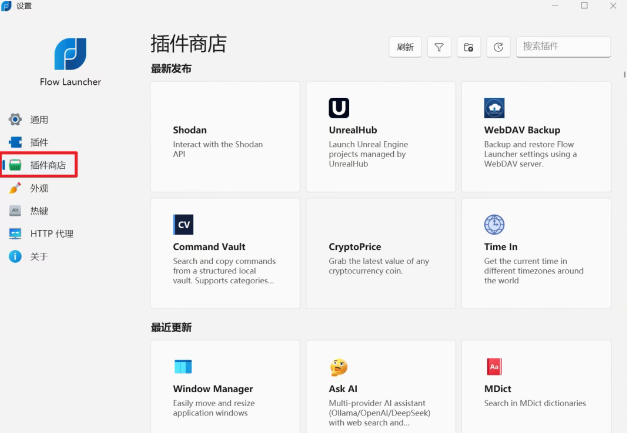Click the filter funnel icon button
This screenshot has width=627, height=433.
pos(439,47)
